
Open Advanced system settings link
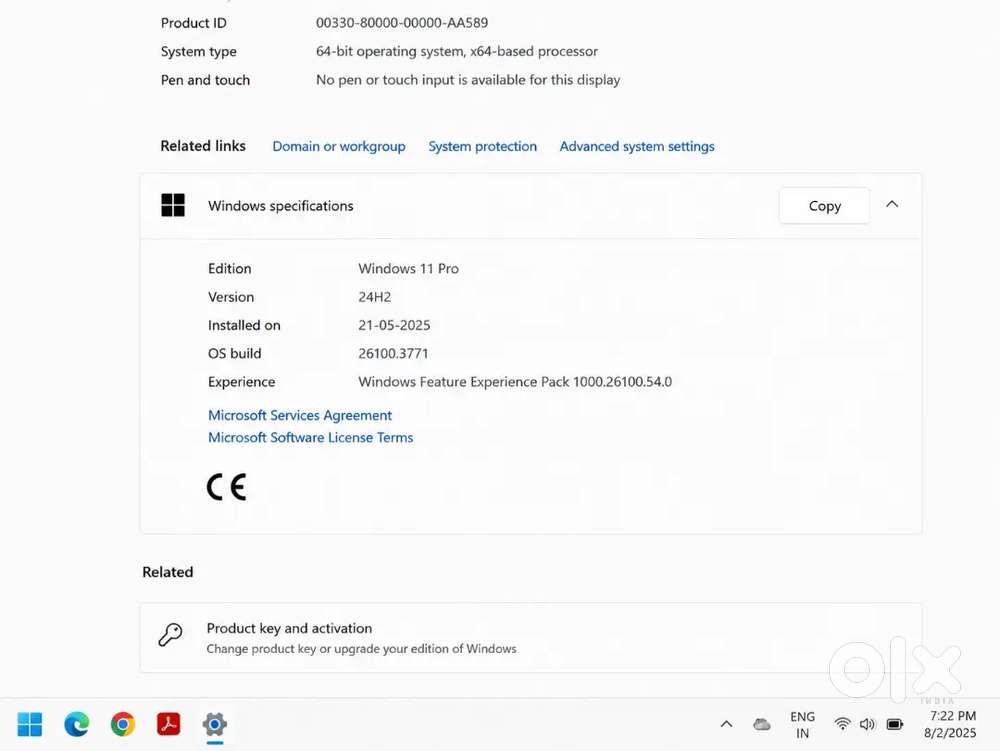point(637,147)
